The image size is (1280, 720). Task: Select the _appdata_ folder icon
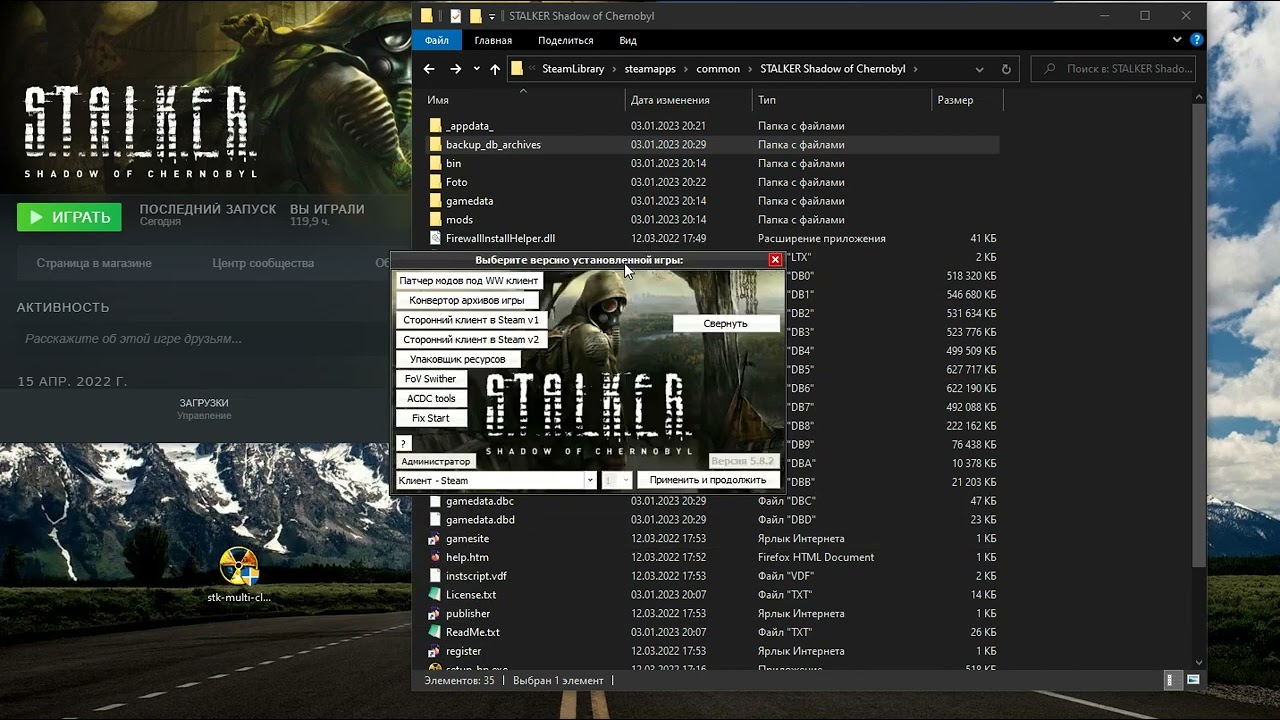435,126
